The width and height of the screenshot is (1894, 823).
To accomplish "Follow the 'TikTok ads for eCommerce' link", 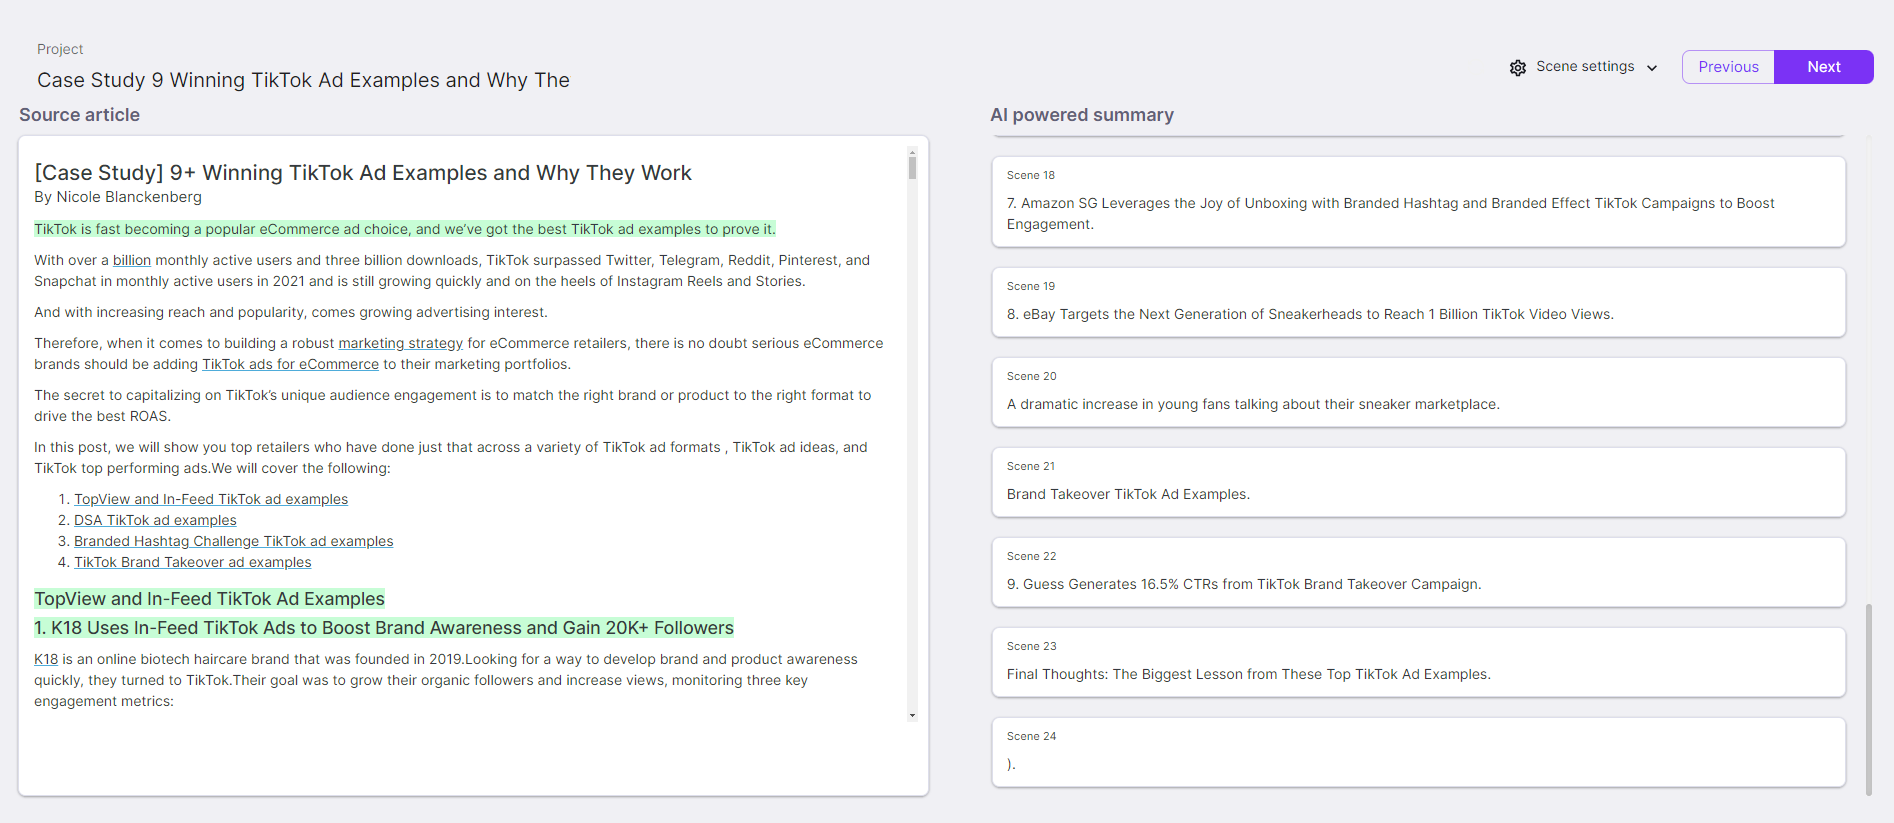I will (x=291, y=364).
